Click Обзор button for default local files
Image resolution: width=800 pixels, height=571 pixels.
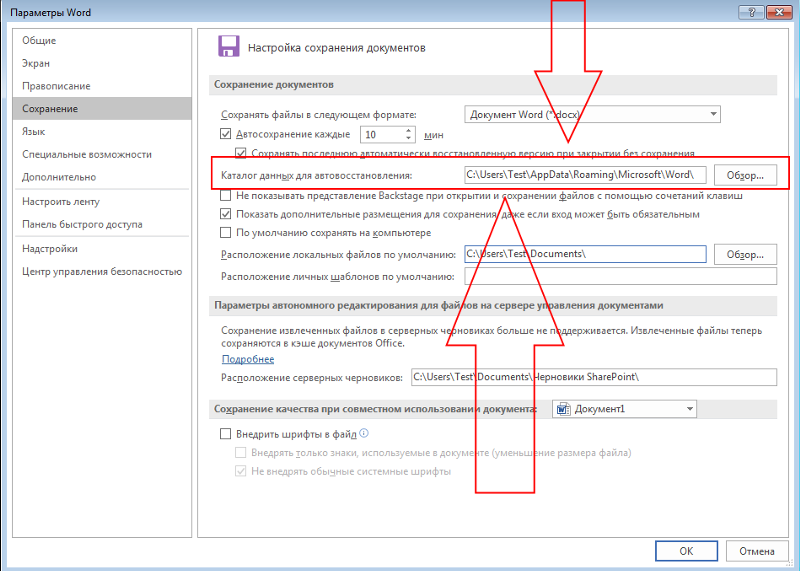click(745, 254)
